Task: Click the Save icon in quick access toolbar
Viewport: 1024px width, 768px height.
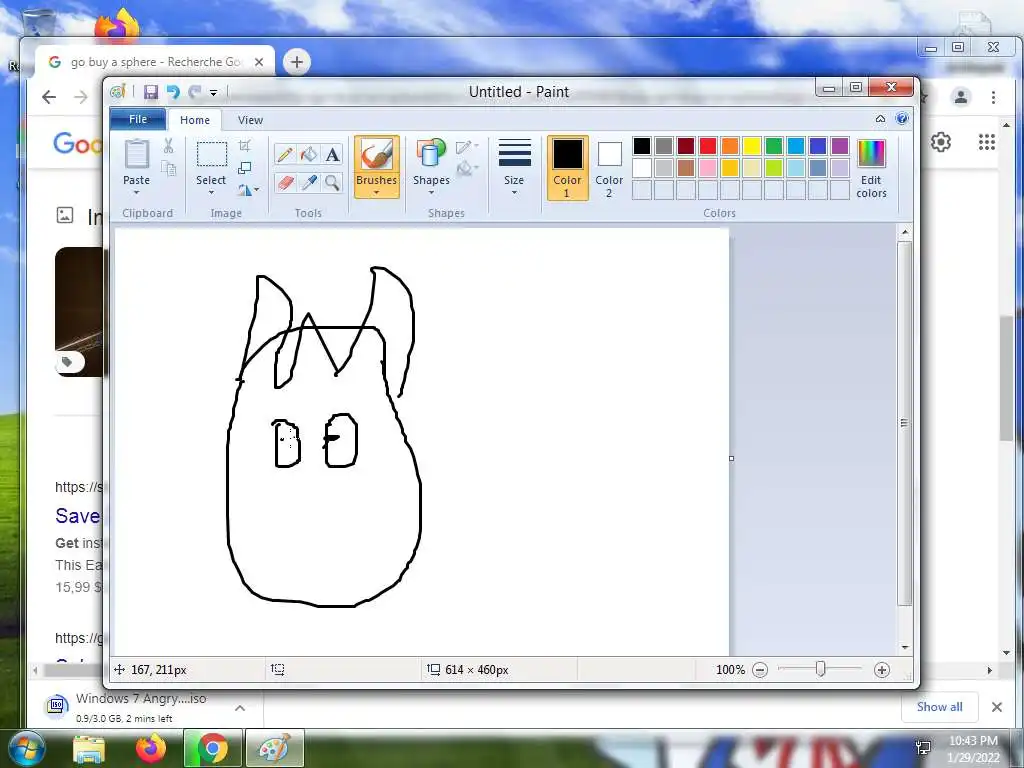Action: 151,92
